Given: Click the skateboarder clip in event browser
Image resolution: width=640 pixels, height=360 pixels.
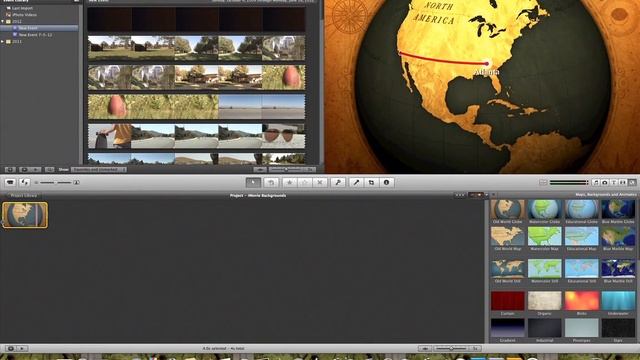Looking at the screenshot, I should [110, 136].
